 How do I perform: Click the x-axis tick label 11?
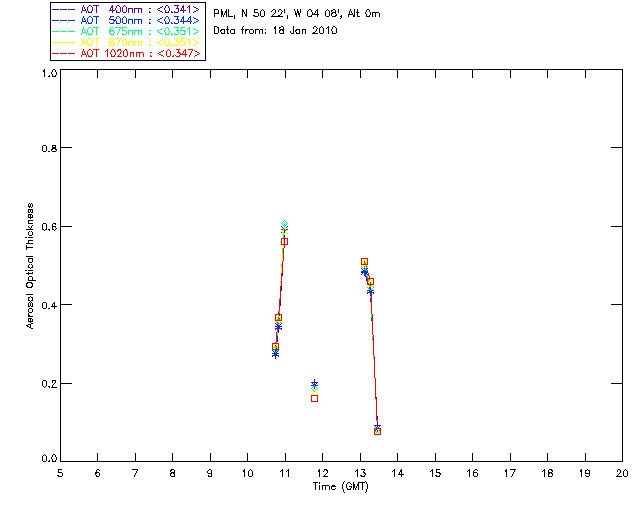tap(285, 473)
